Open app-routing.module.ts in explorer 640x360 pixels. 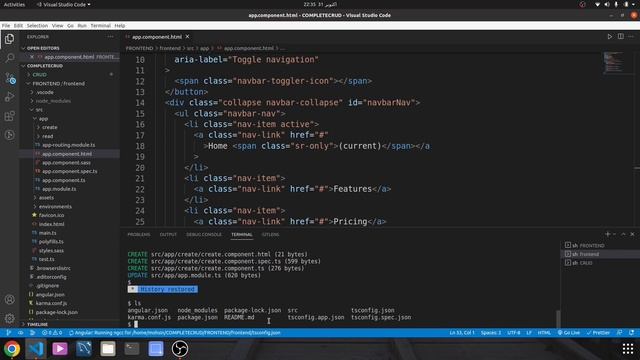pyautogui.click(x=68, y=145)
